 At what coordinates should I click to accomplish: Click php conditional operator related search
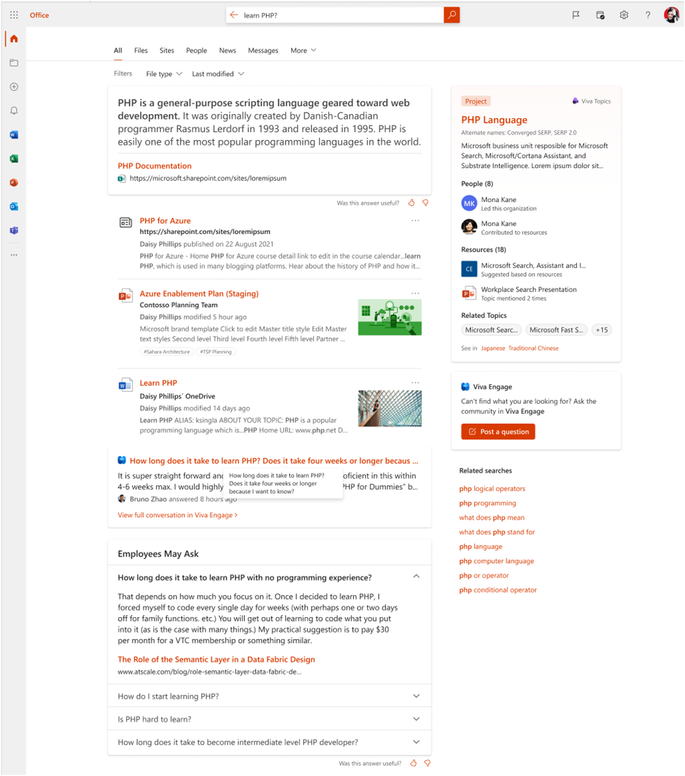click(x=498, y=590)
